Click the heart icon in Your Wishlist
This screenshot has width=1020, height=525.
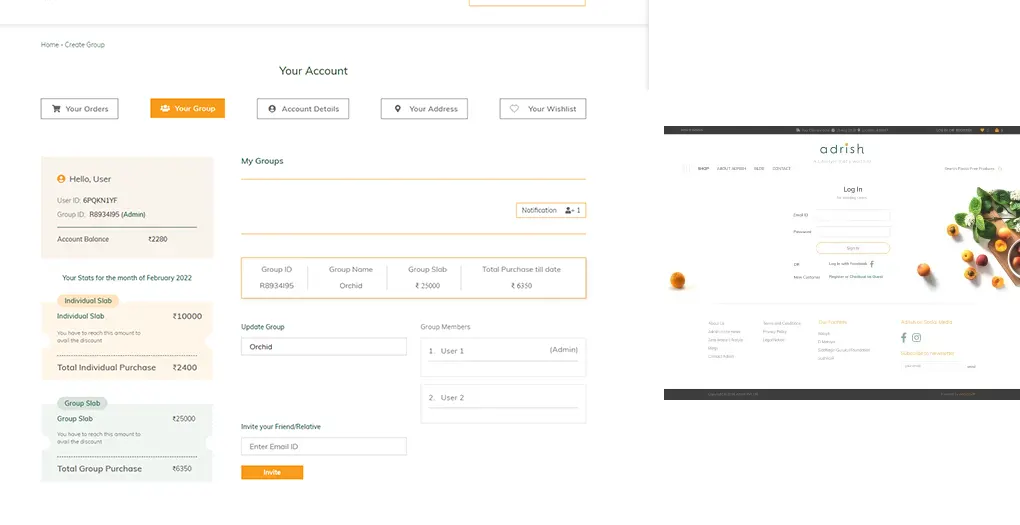point(515,109)
